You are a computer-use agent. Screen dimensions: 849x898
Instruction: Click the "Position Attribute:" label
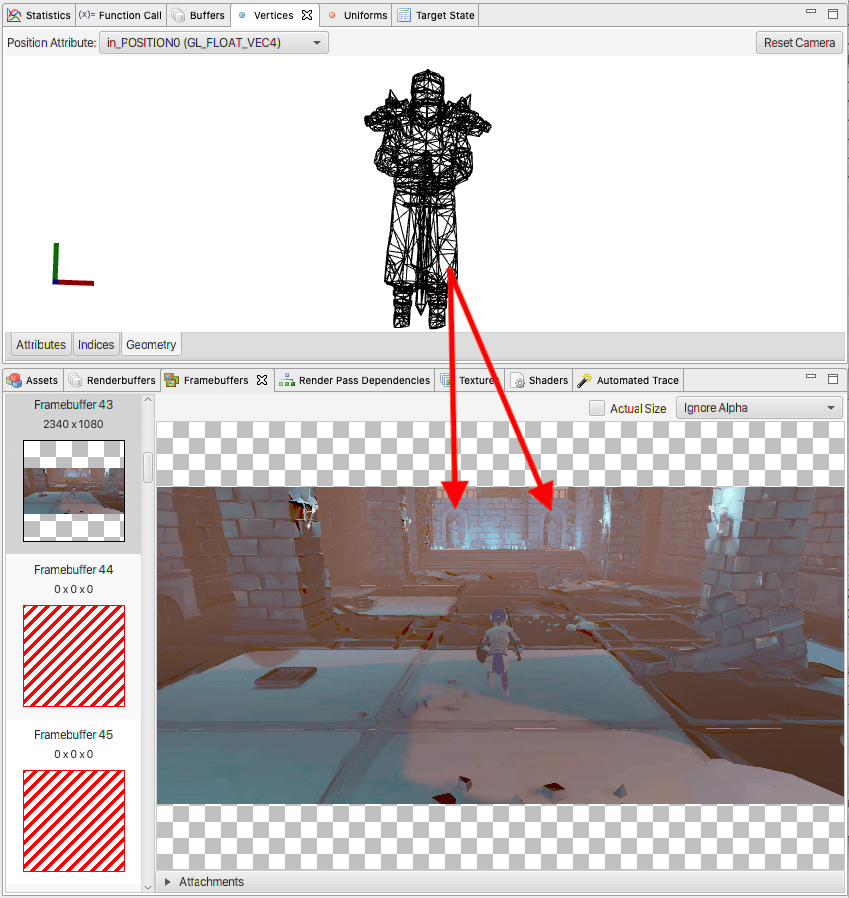[x=52, y=43]
